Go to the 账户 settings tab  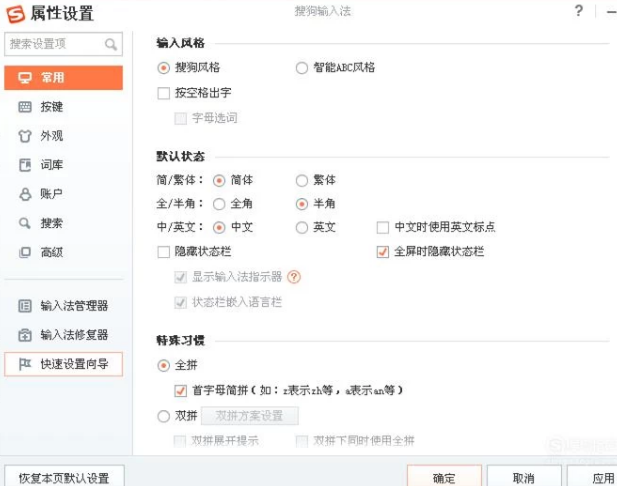pos(63,194)
